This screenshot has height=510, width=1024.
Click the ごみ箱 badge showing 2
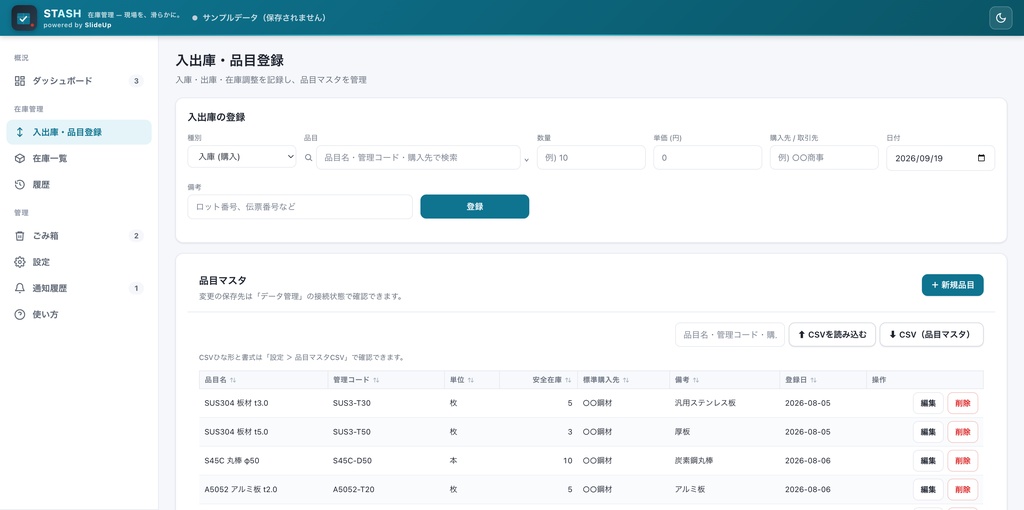[x=136, y=236]
